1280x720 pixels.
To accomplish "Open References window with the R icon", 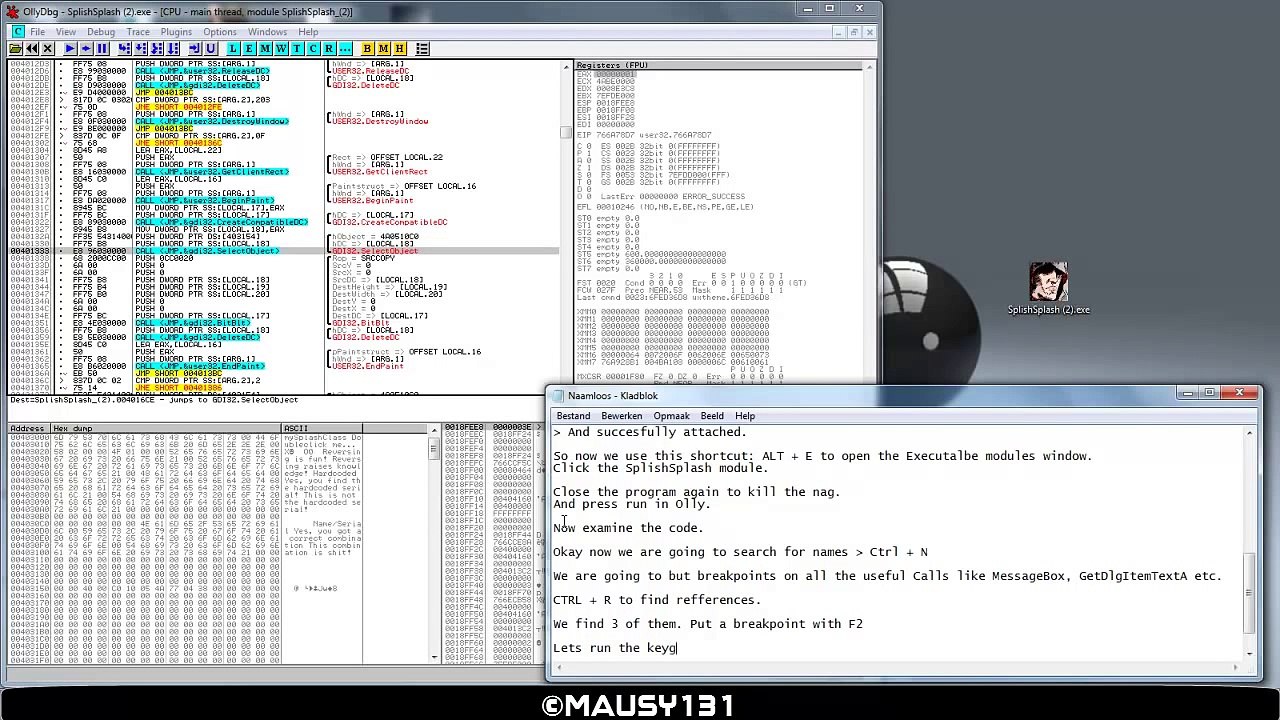I will point(329,49).
